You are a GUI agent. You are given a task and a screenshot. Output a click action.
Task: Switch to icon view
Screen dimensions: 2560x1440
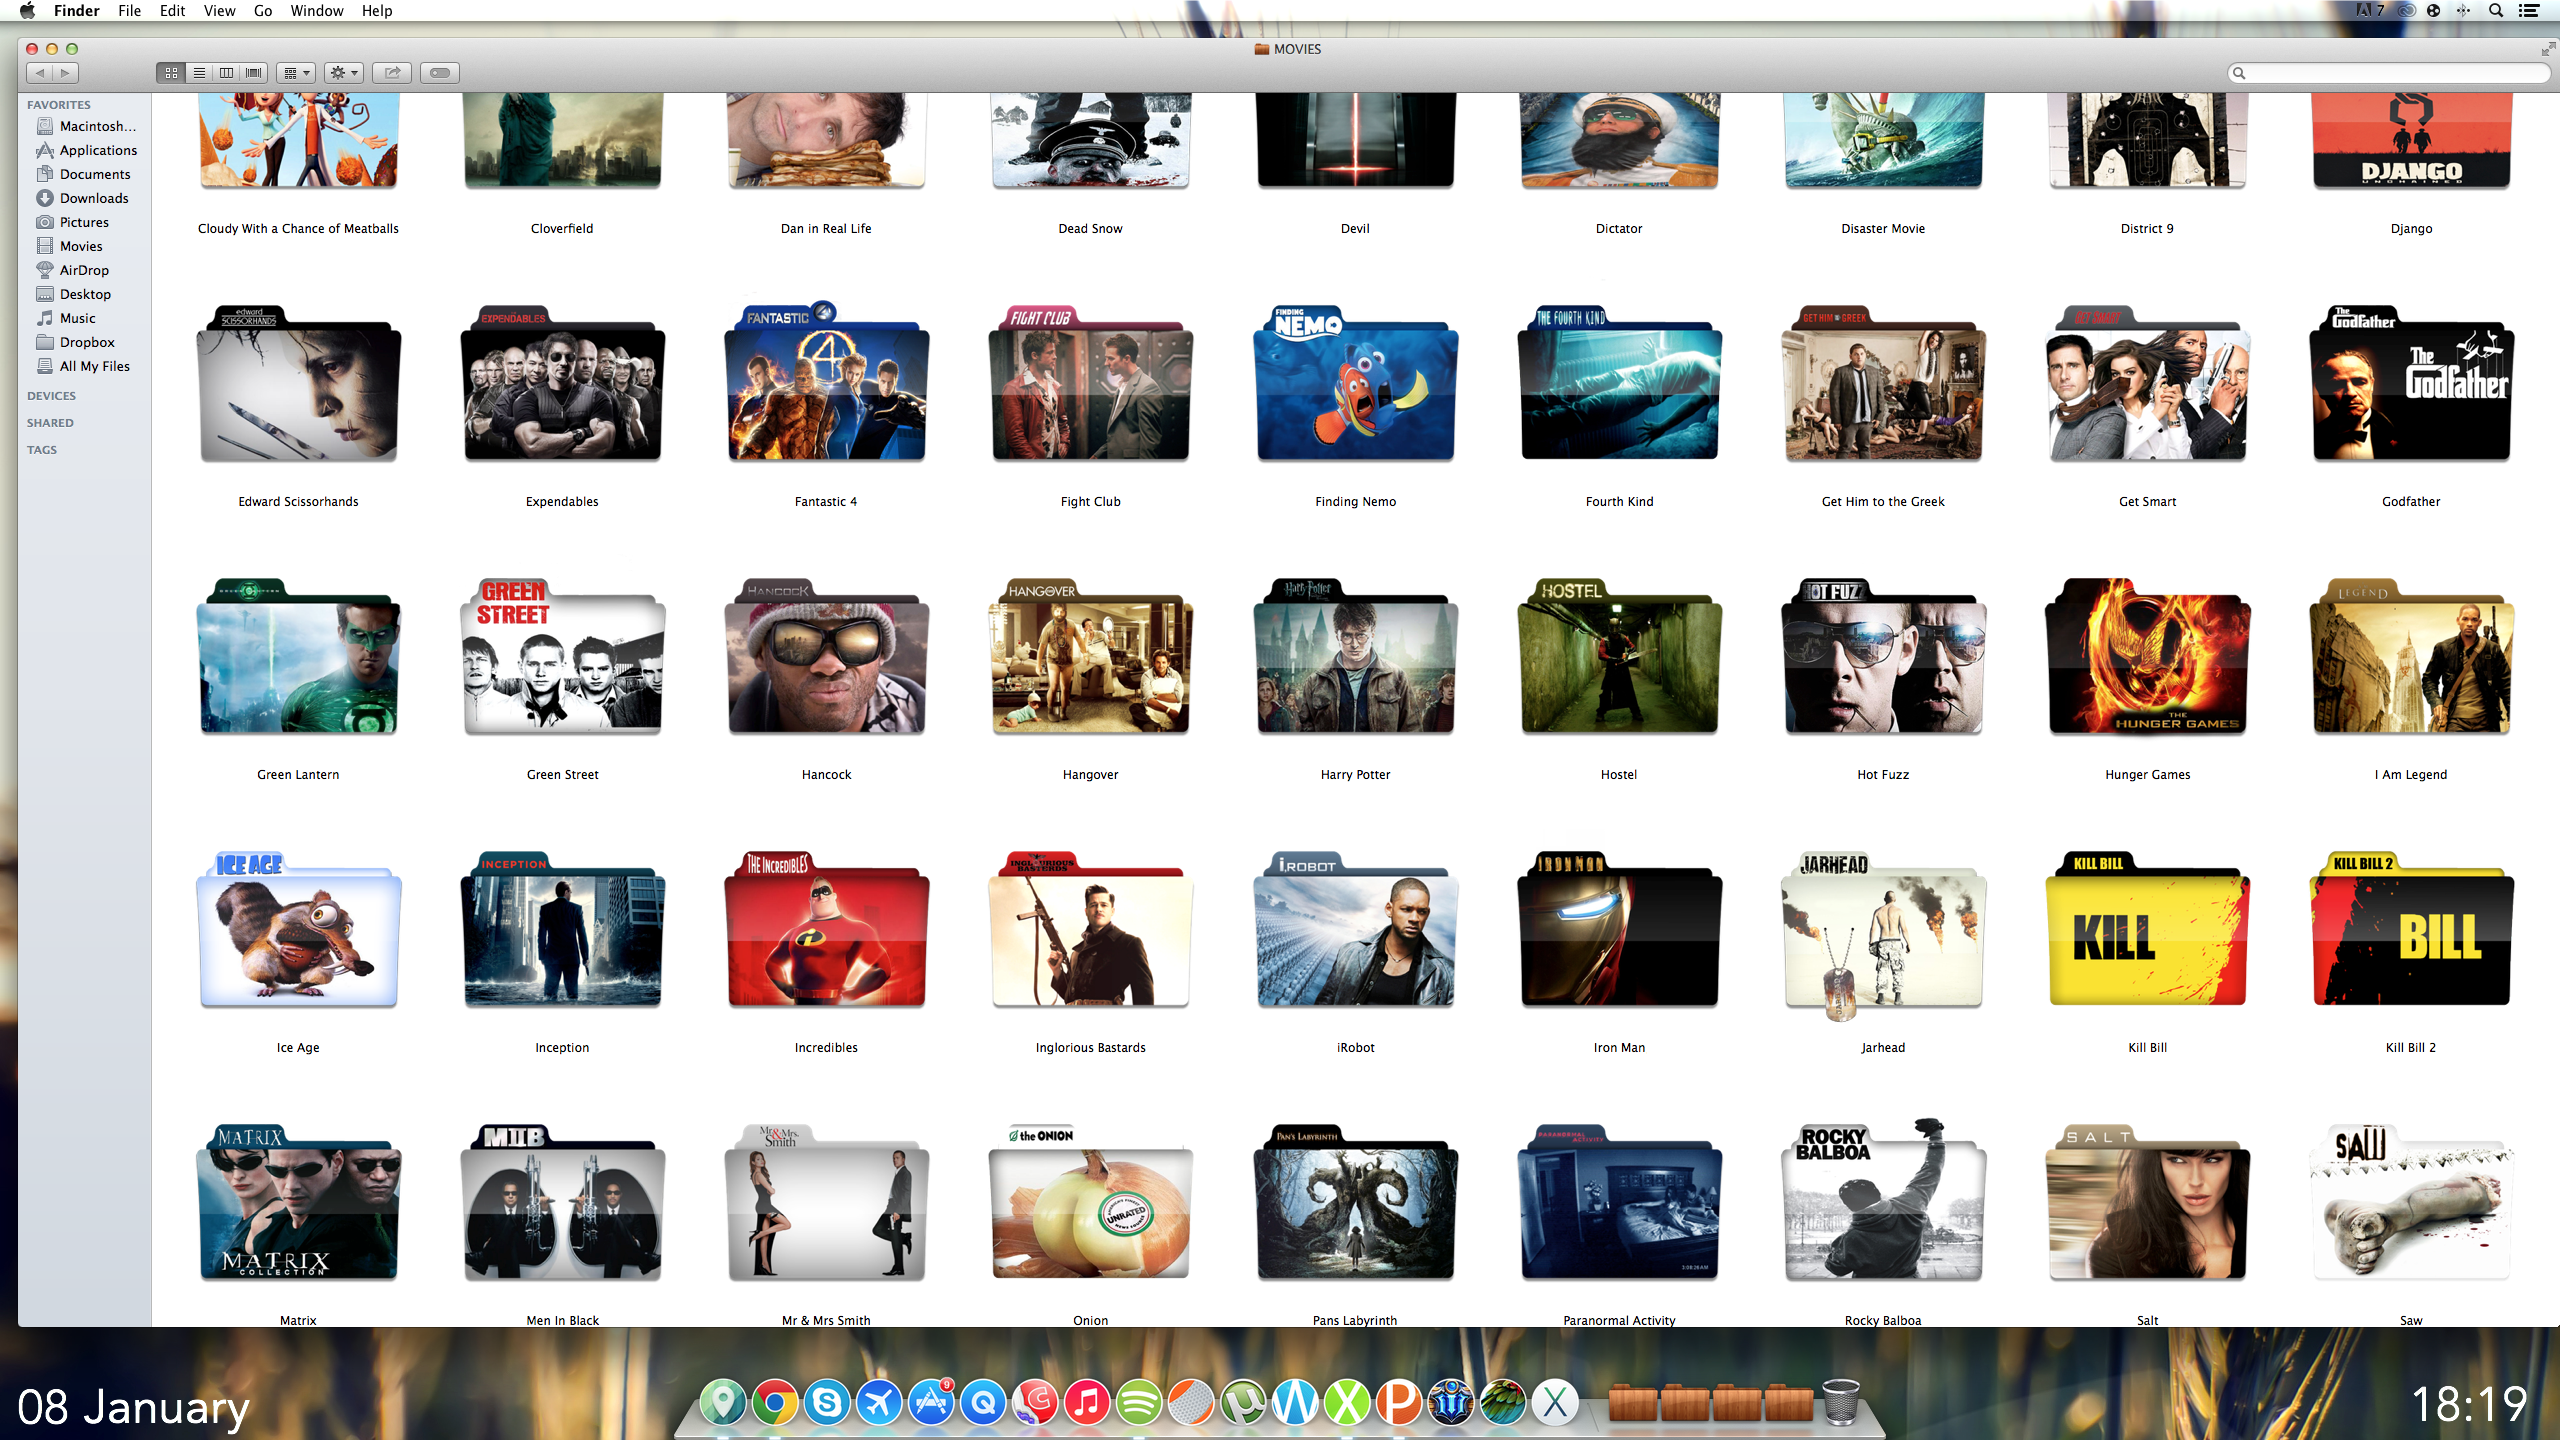point(171,73)
